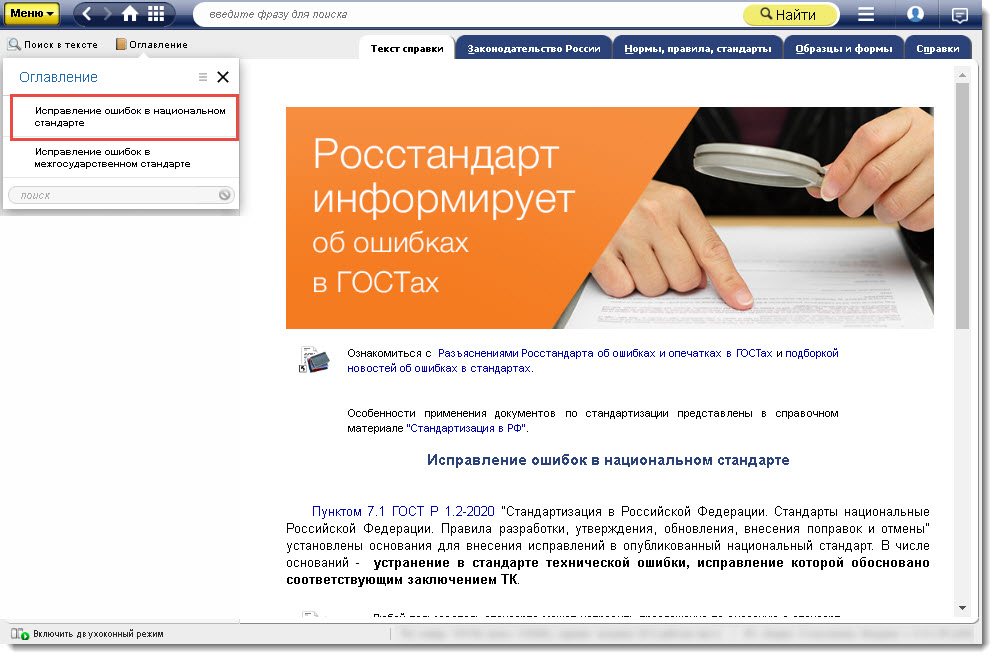This screenshot has width=997, height=659.
Task: Click the Росстандарт информирует banner image
Action: coord(610,218)
